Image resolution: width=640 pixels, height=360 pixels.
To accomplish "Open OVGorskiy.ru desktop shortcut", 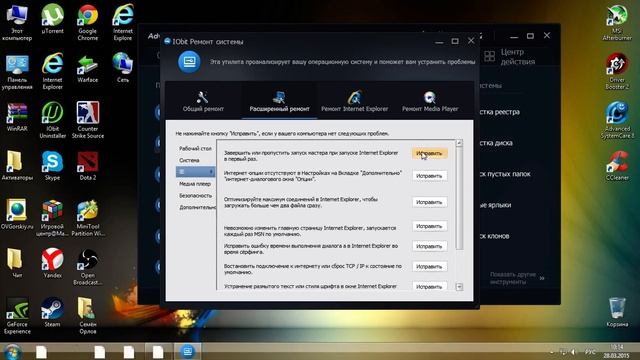I will point(17,215).
